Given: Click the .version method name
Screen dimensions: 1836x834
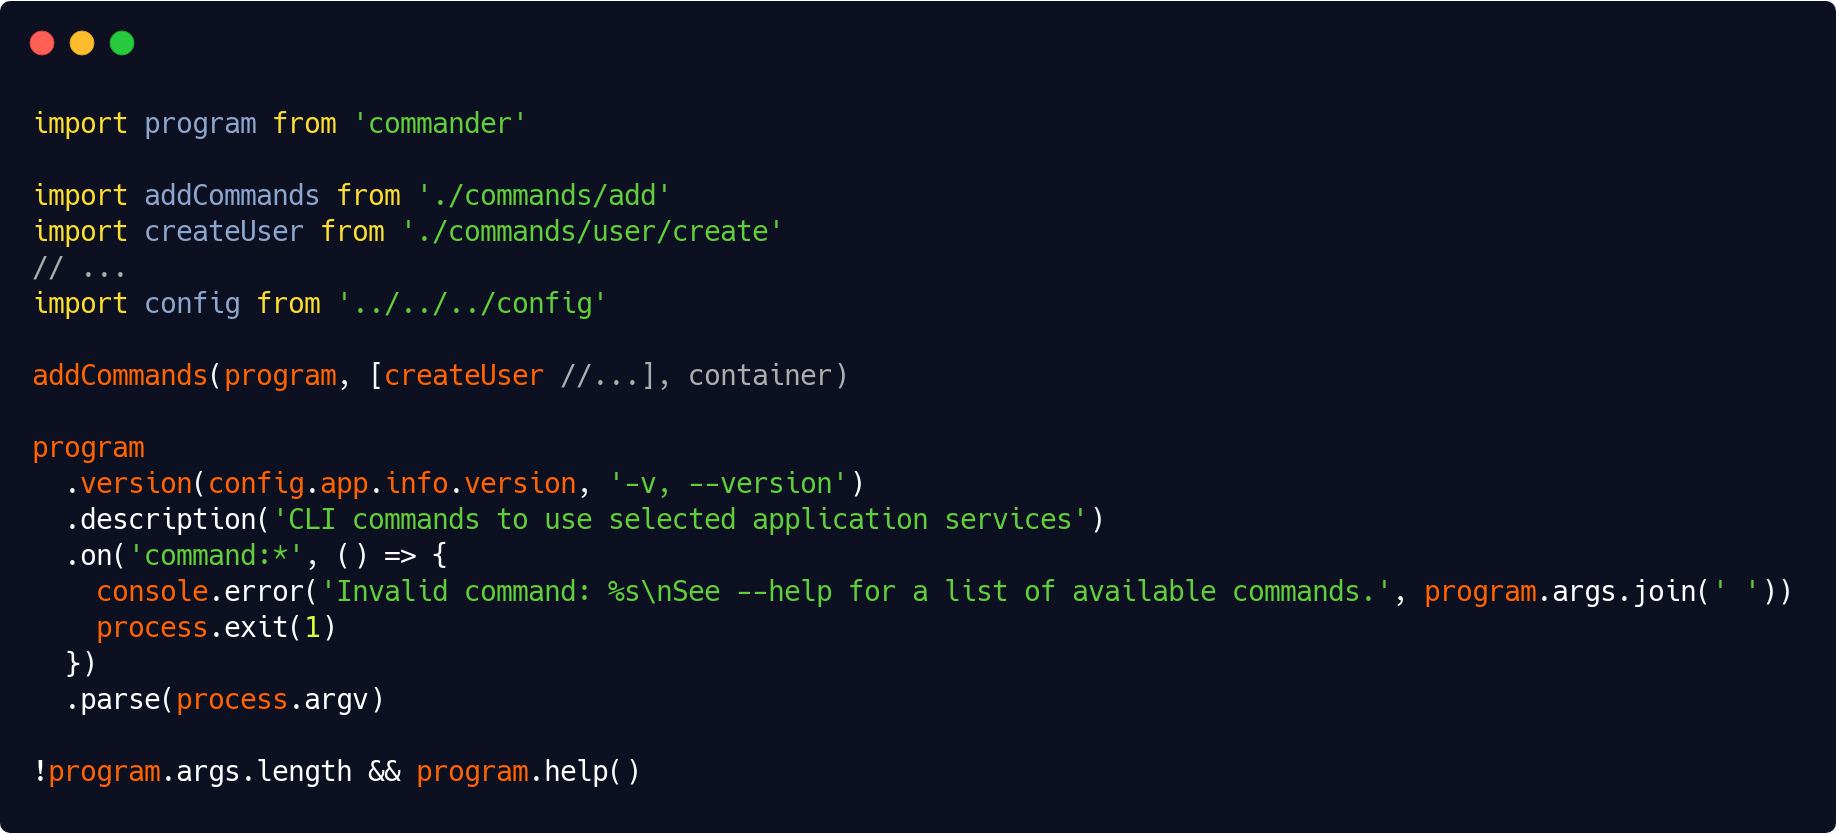Looking at the screenshot, I should [x=135, y=483].
